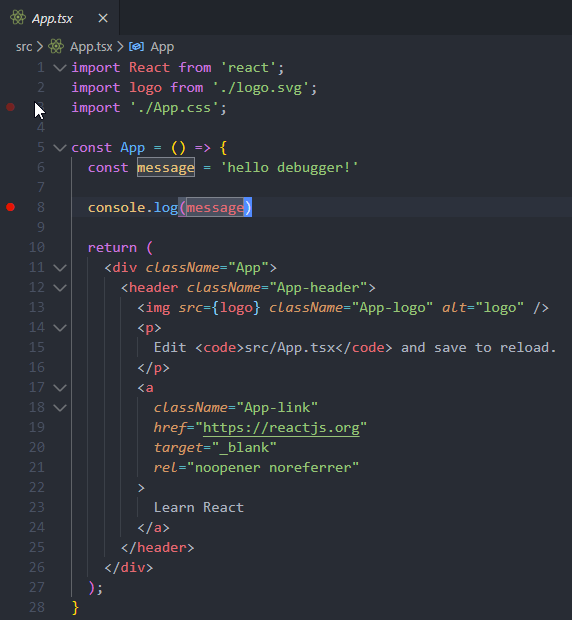Click 'hello debugger!' string
Image resolution: width=572 pixels, height=620 pixels.
coord(289,167)
